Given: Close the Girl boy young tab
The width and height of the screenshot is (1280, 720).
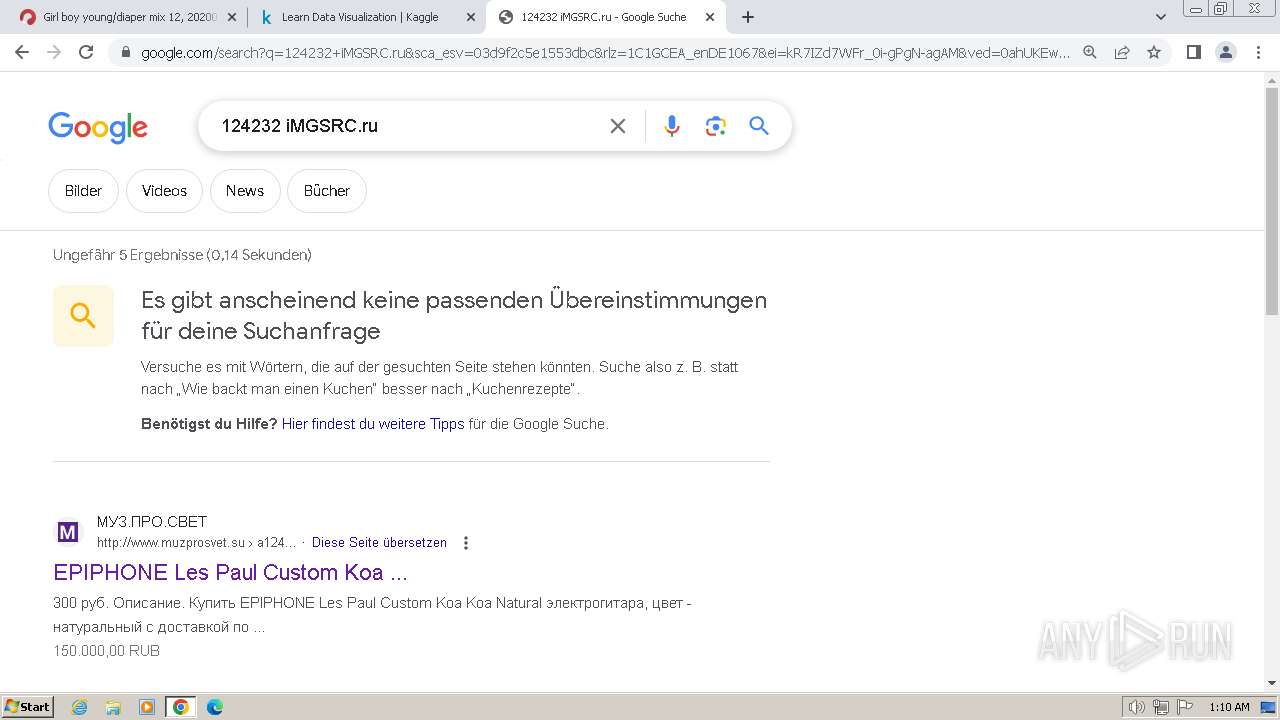Looking at the screenshot, I should pos(232,17).
